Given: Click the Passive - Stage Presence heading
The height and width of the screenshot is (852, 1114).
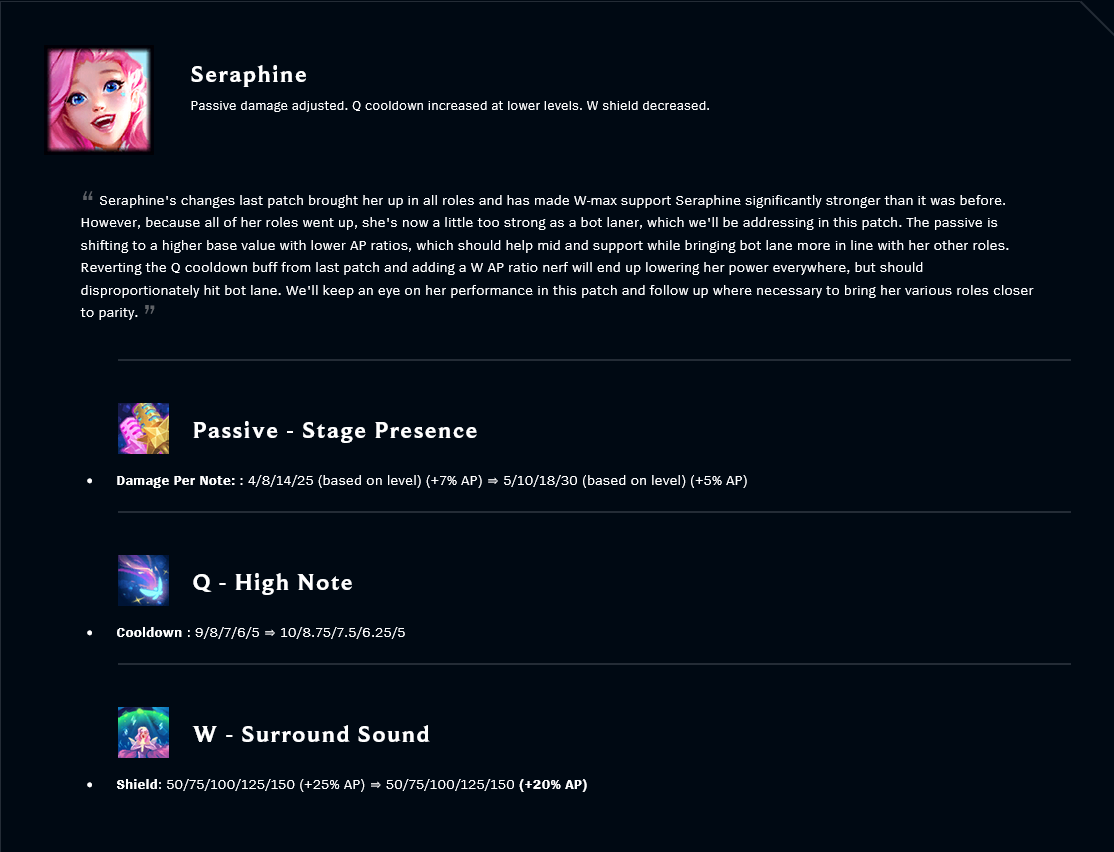Looking at the screenshot, I should click(x=335, y=431).
